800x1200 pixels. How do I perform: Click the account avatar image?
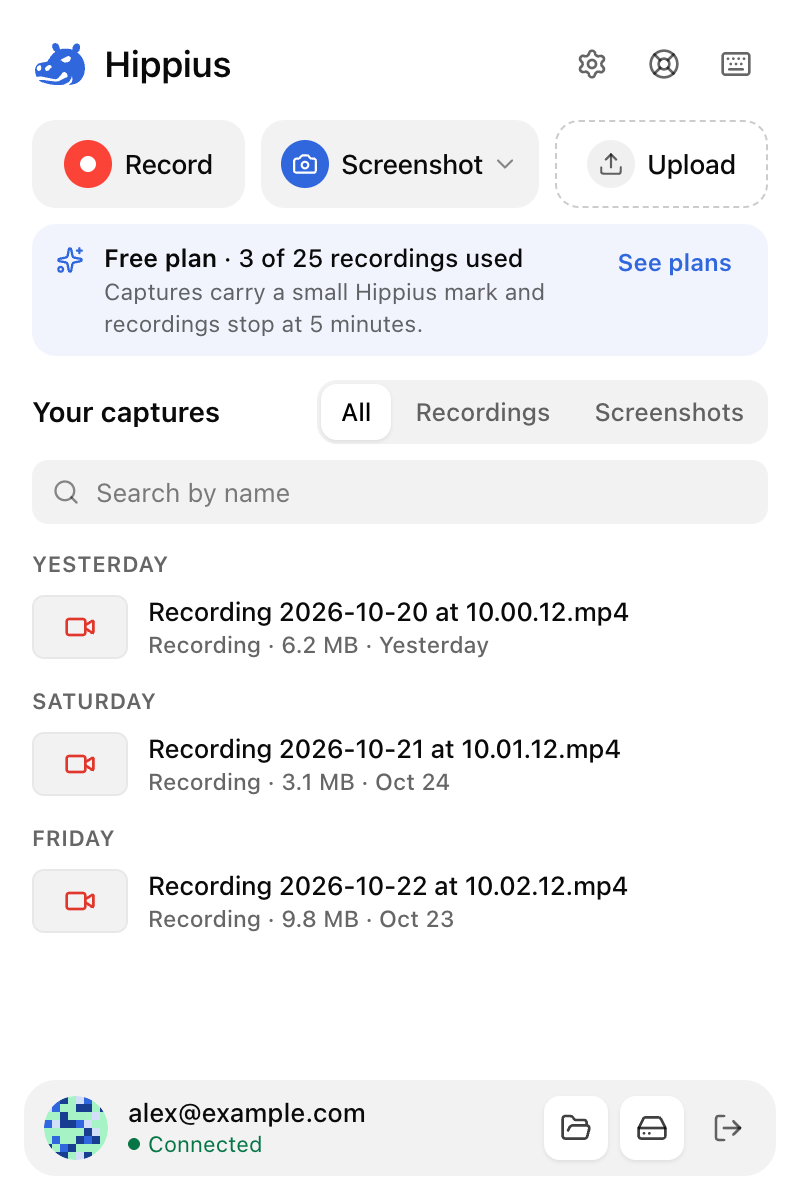(x=76, y=1128)
